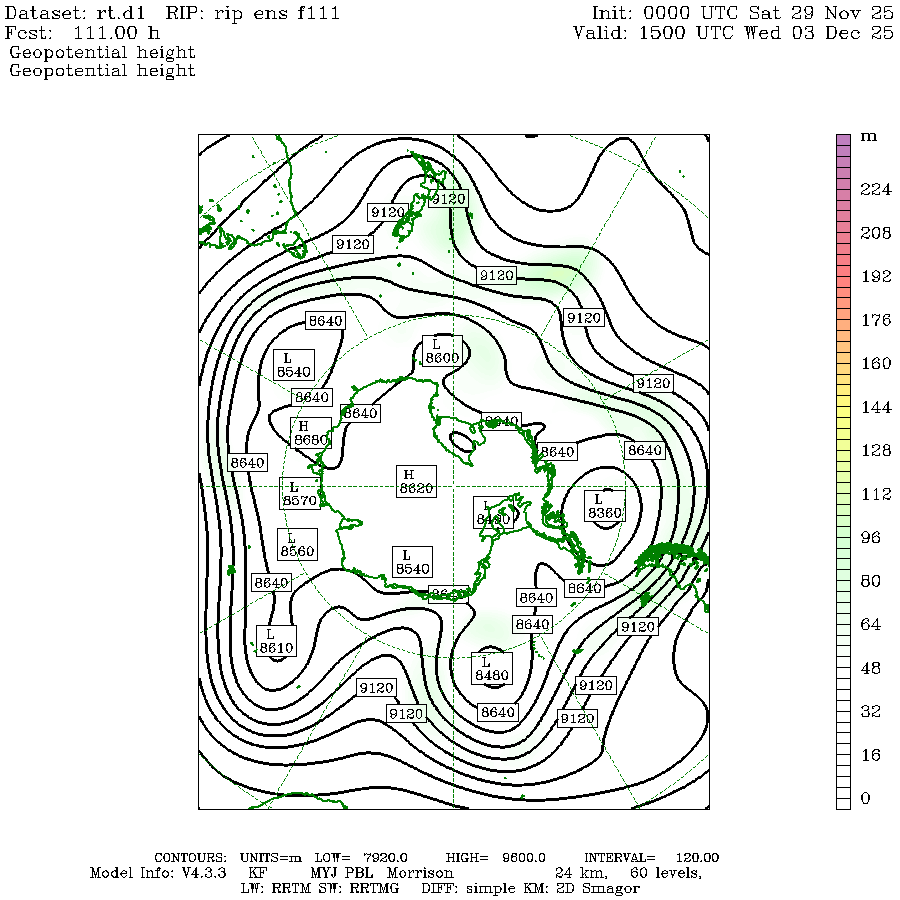Click 'Valid: 1500 UTC Wed 03 Dec 25'

734,32
